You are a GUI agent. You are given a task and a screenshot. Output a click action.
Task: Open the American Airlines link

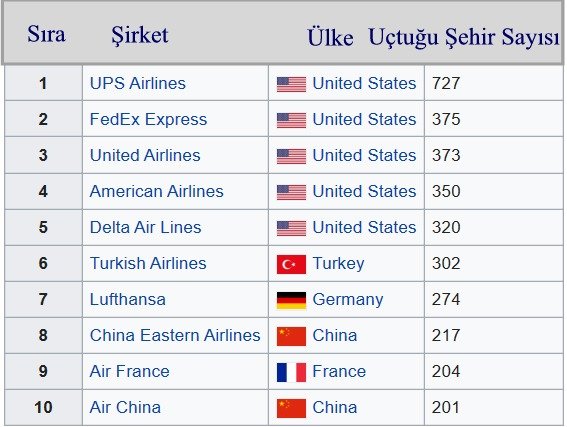coord(157,191)
